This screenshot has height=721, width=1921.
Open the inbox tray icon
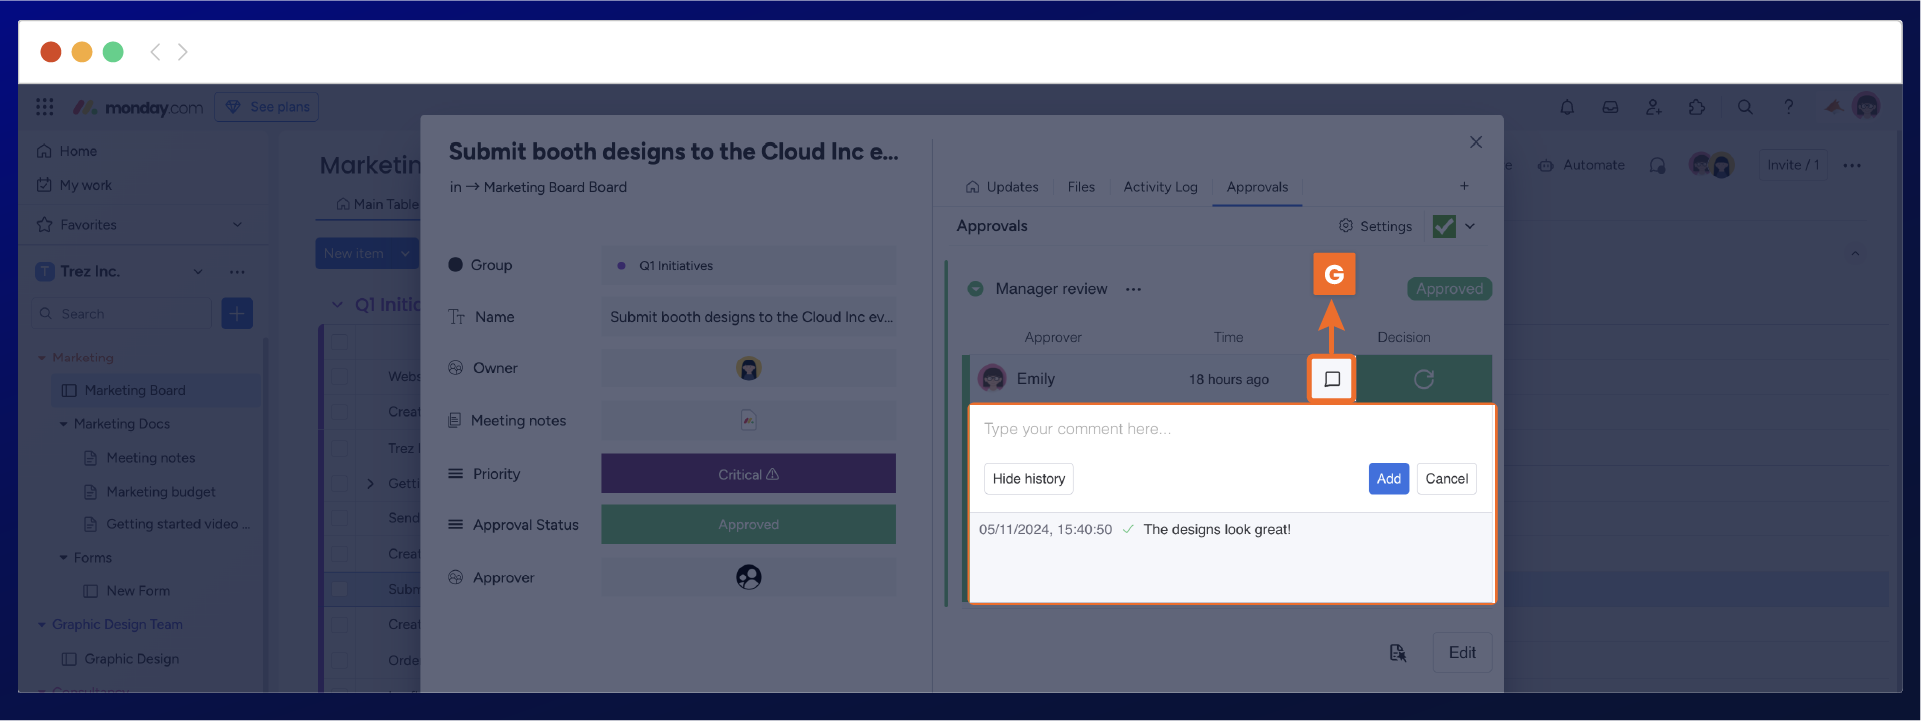(1610, 107)
